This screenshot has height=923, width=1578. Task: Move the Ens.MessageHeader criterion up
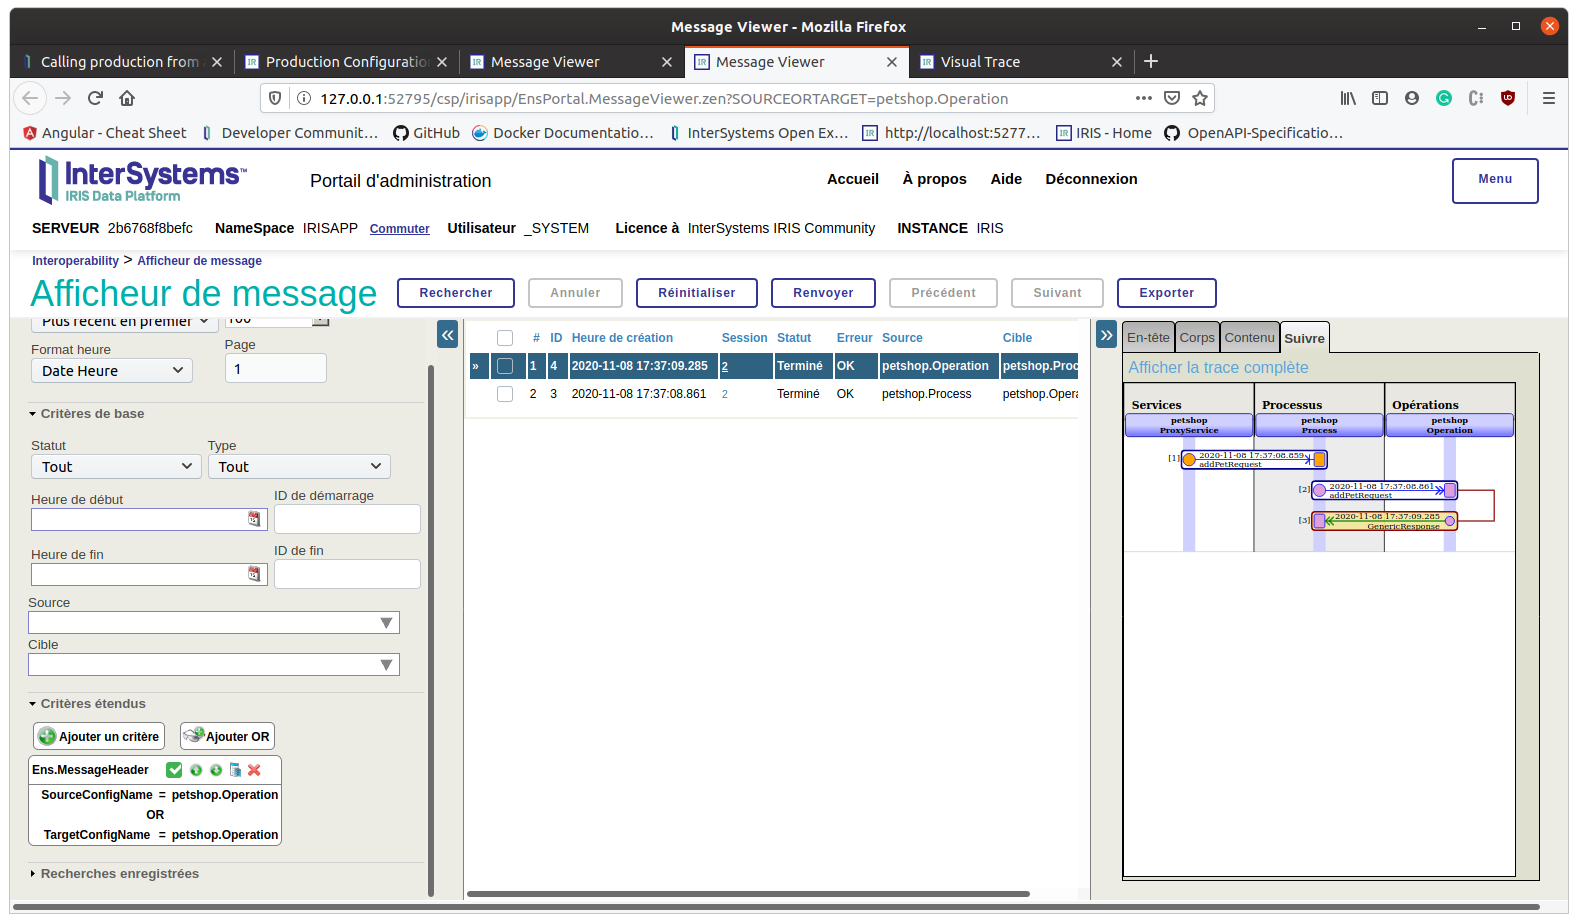click(196, 770)
